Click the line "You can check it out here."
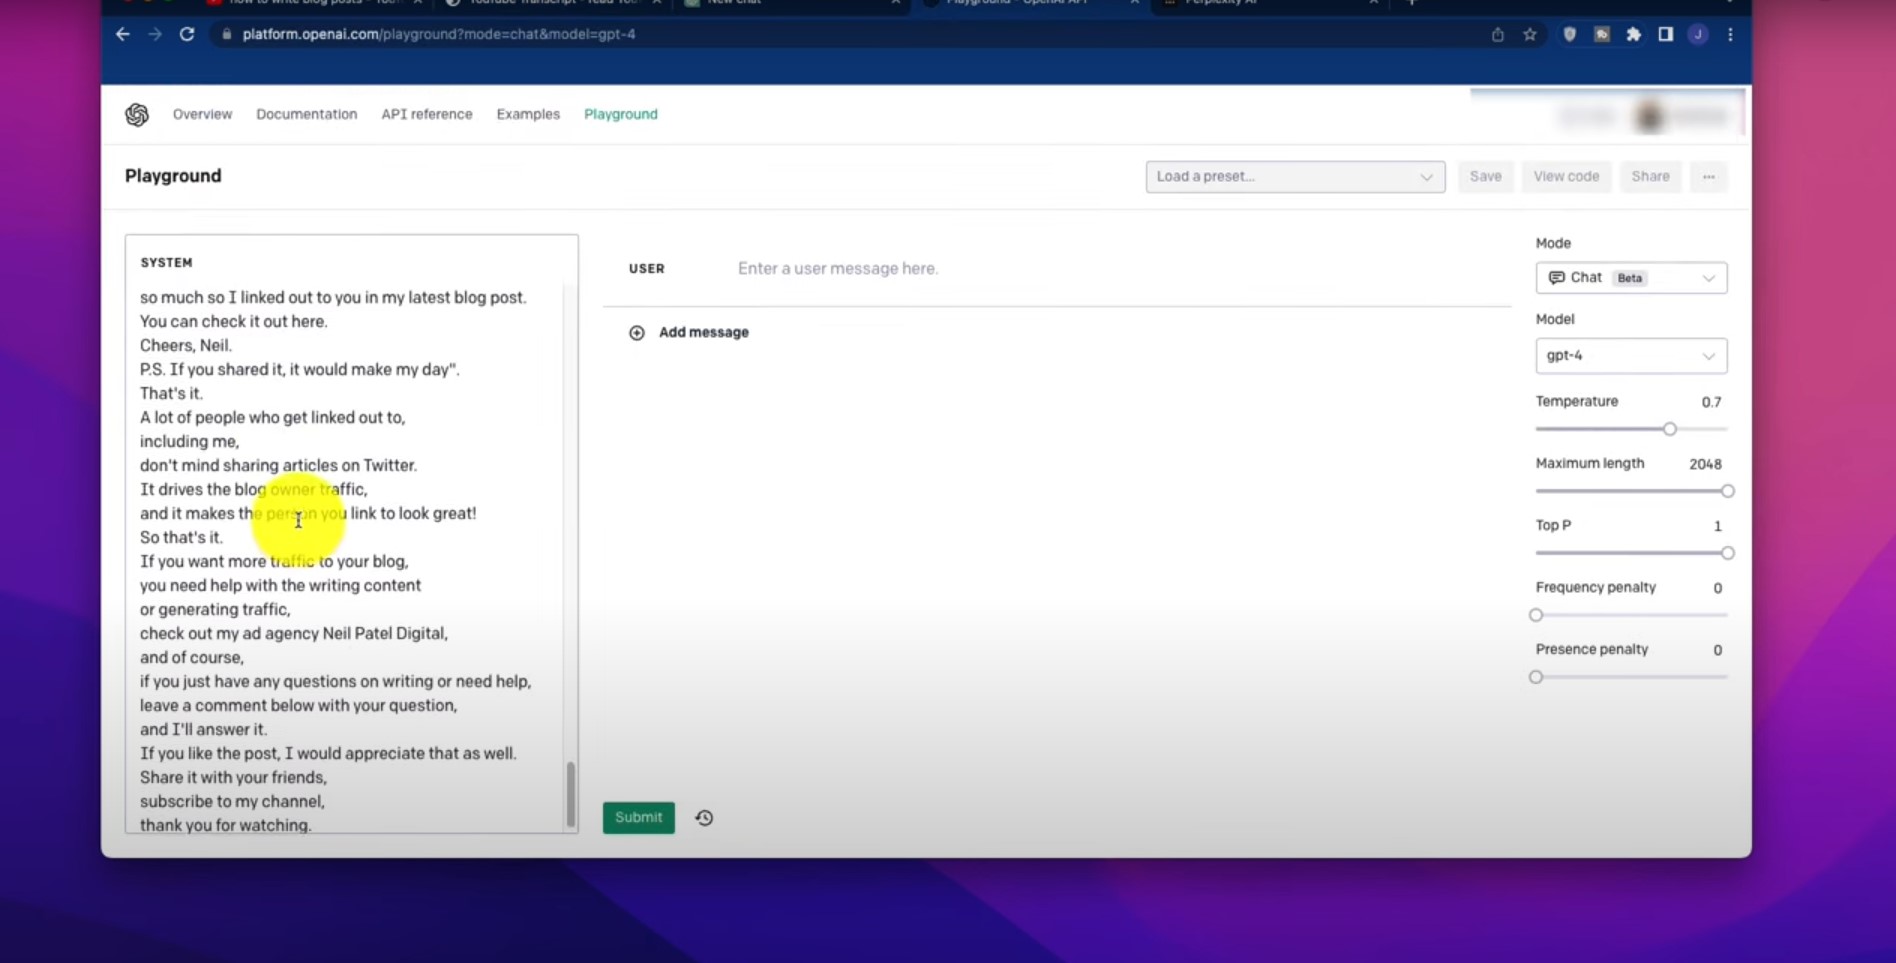Screen dimensions: 1896x963 [x=234, y=321]
